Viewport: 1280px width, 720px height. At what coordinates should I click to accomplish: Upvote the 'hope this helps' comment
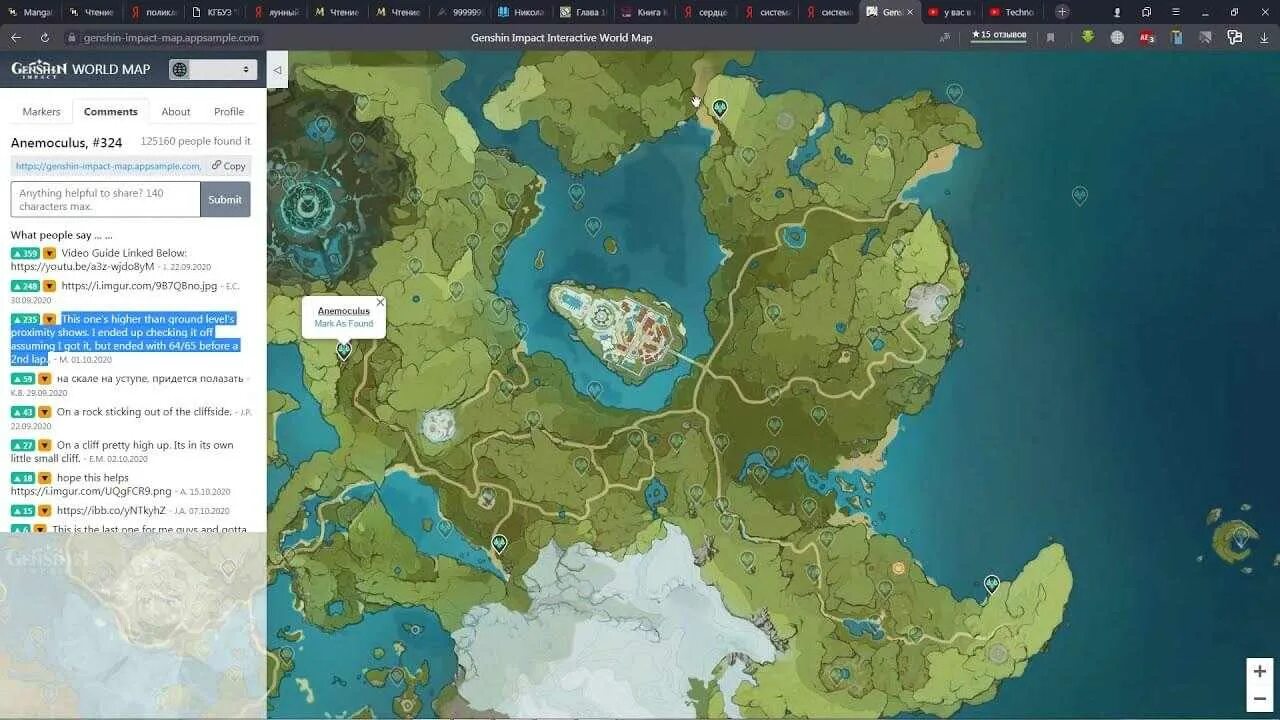[23, 479]
